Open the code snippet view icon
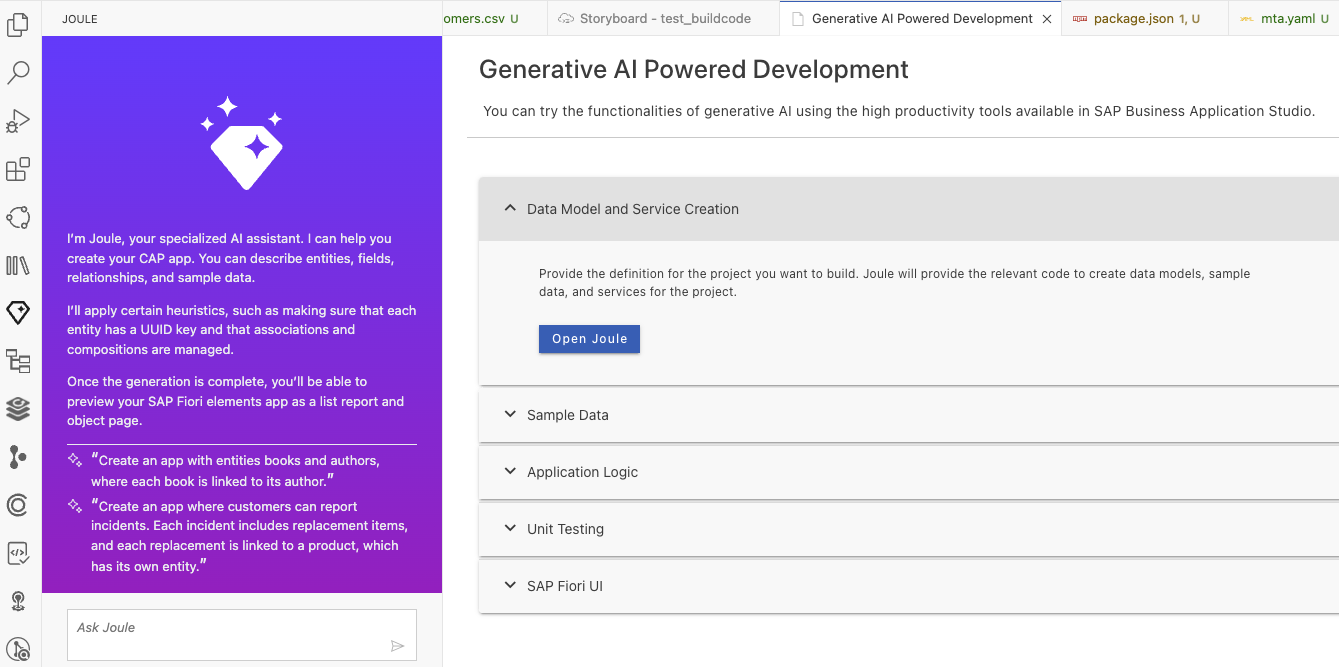 point(18,553)
